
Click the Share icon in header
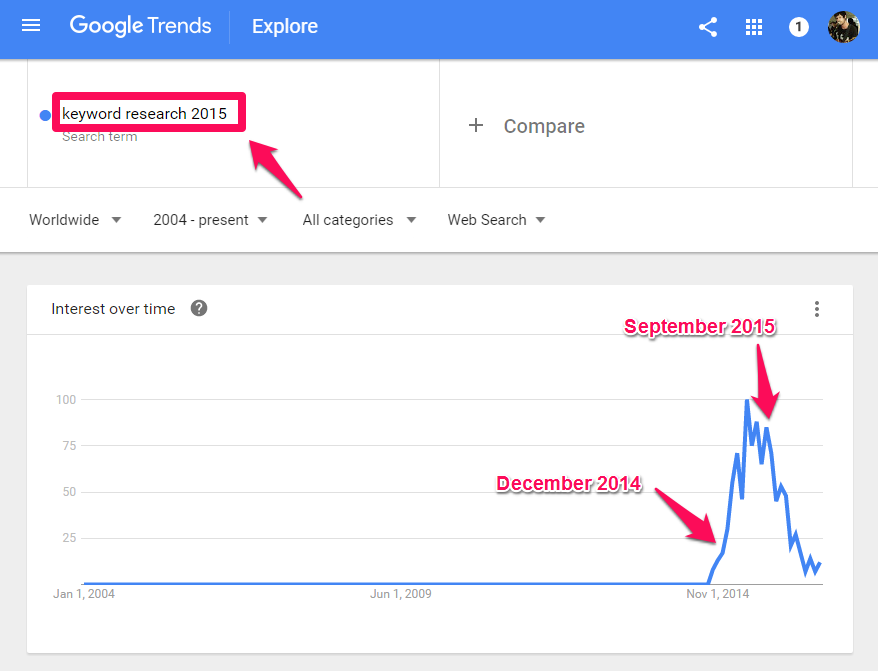[708, 27]
